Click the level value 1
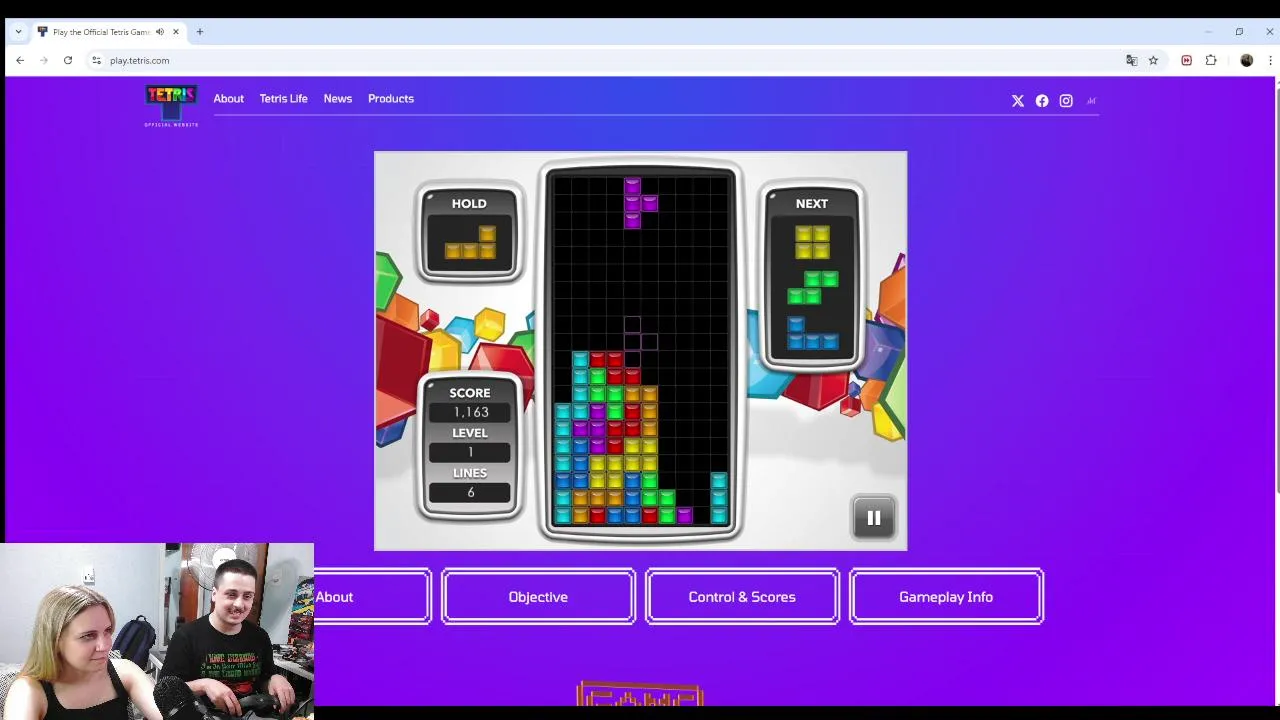The height and width of the screenshot is (720, 1280). 470,452
